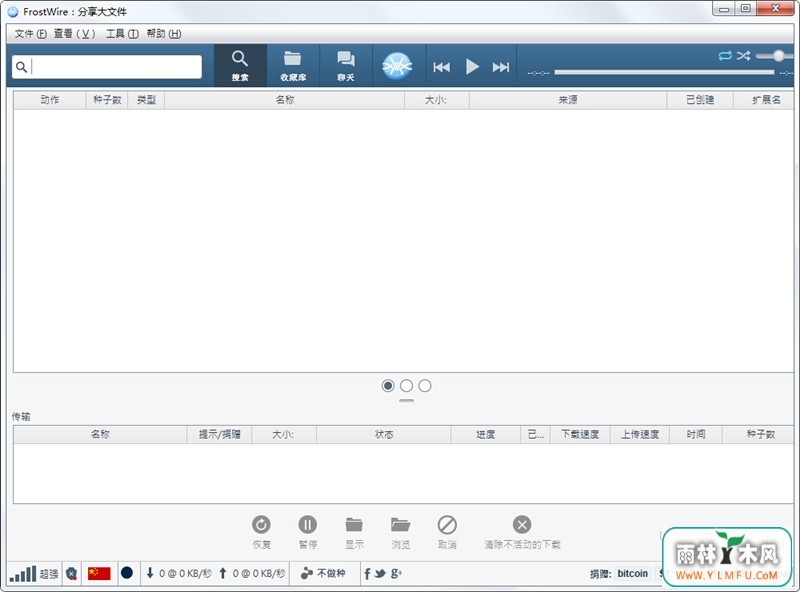Sort transfers by 提示/捐赠 column

[x=219, y=434]
